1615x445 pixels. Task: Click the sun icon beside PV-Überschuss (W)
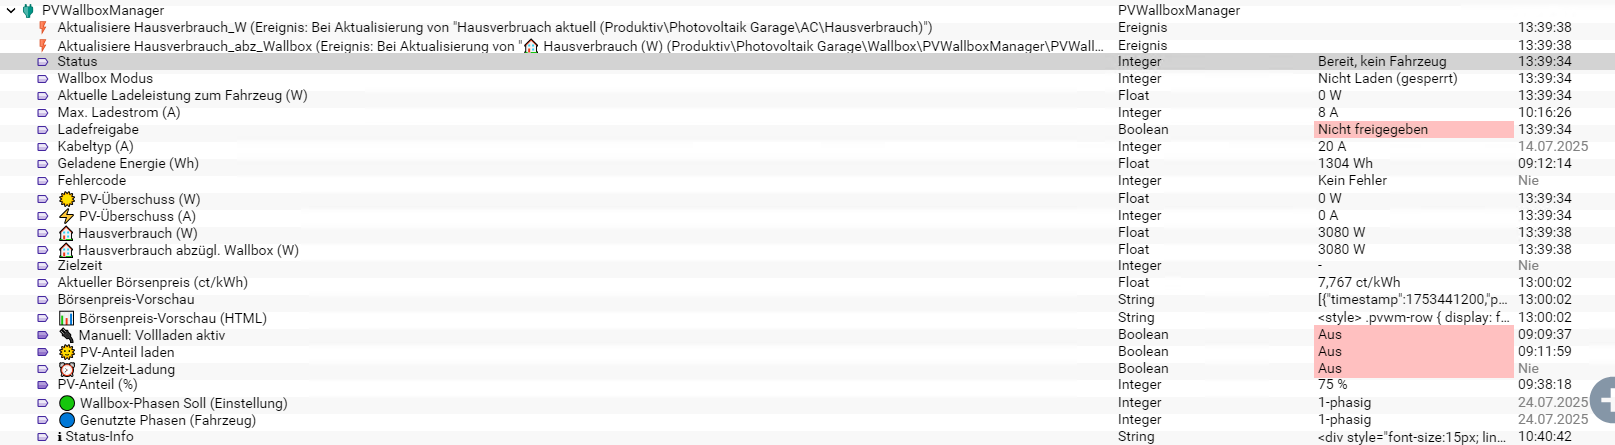coord(67,199)
